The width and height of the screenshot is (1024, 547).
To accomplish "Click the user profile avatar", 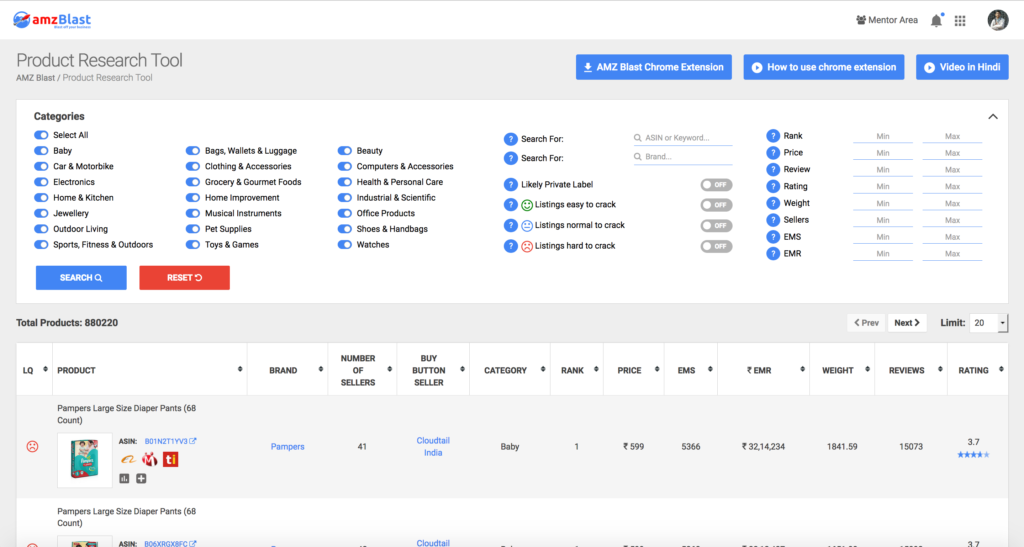I will point(997,20).
